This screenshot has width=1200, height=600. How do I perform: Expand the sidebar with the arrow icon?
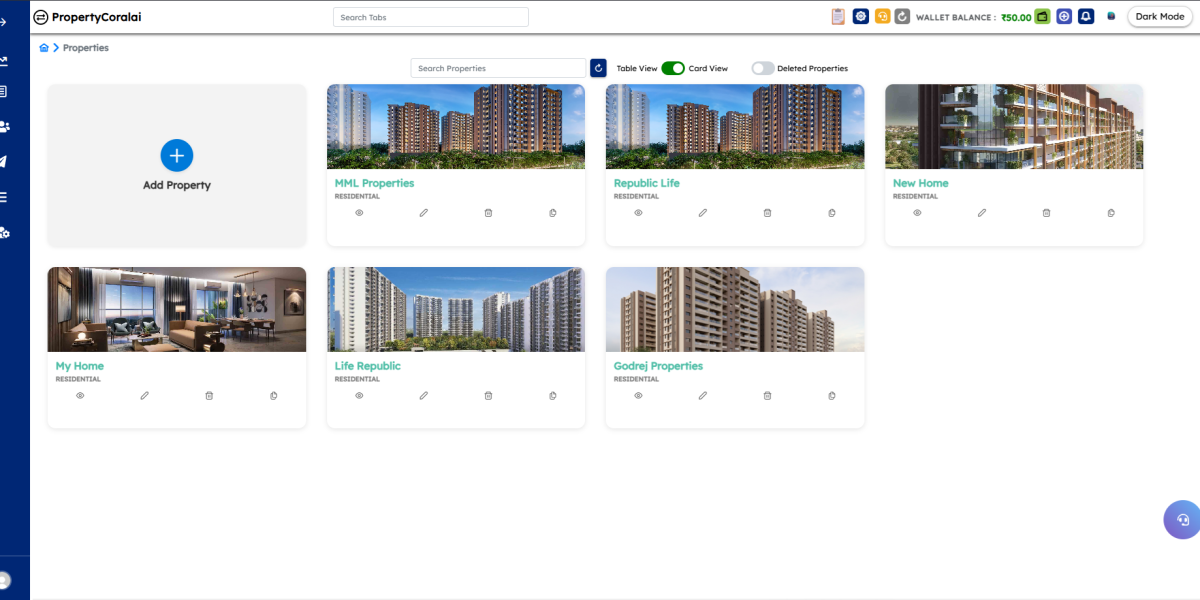click(x=4, y=22)
